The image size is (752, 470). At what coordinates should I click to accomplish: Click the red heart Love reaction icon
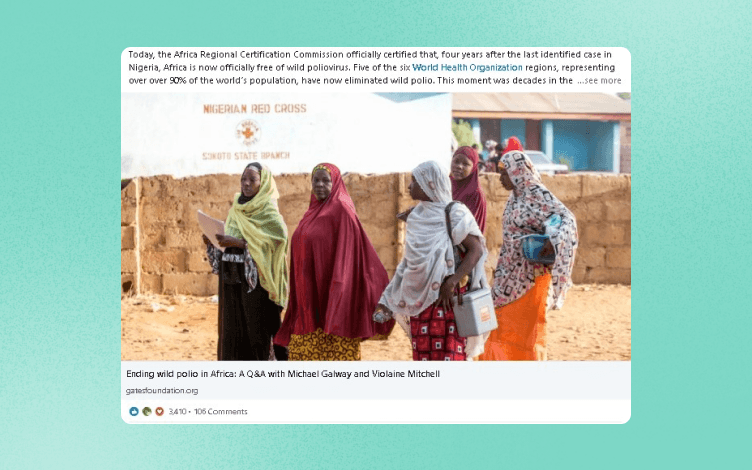pos(159,411)
